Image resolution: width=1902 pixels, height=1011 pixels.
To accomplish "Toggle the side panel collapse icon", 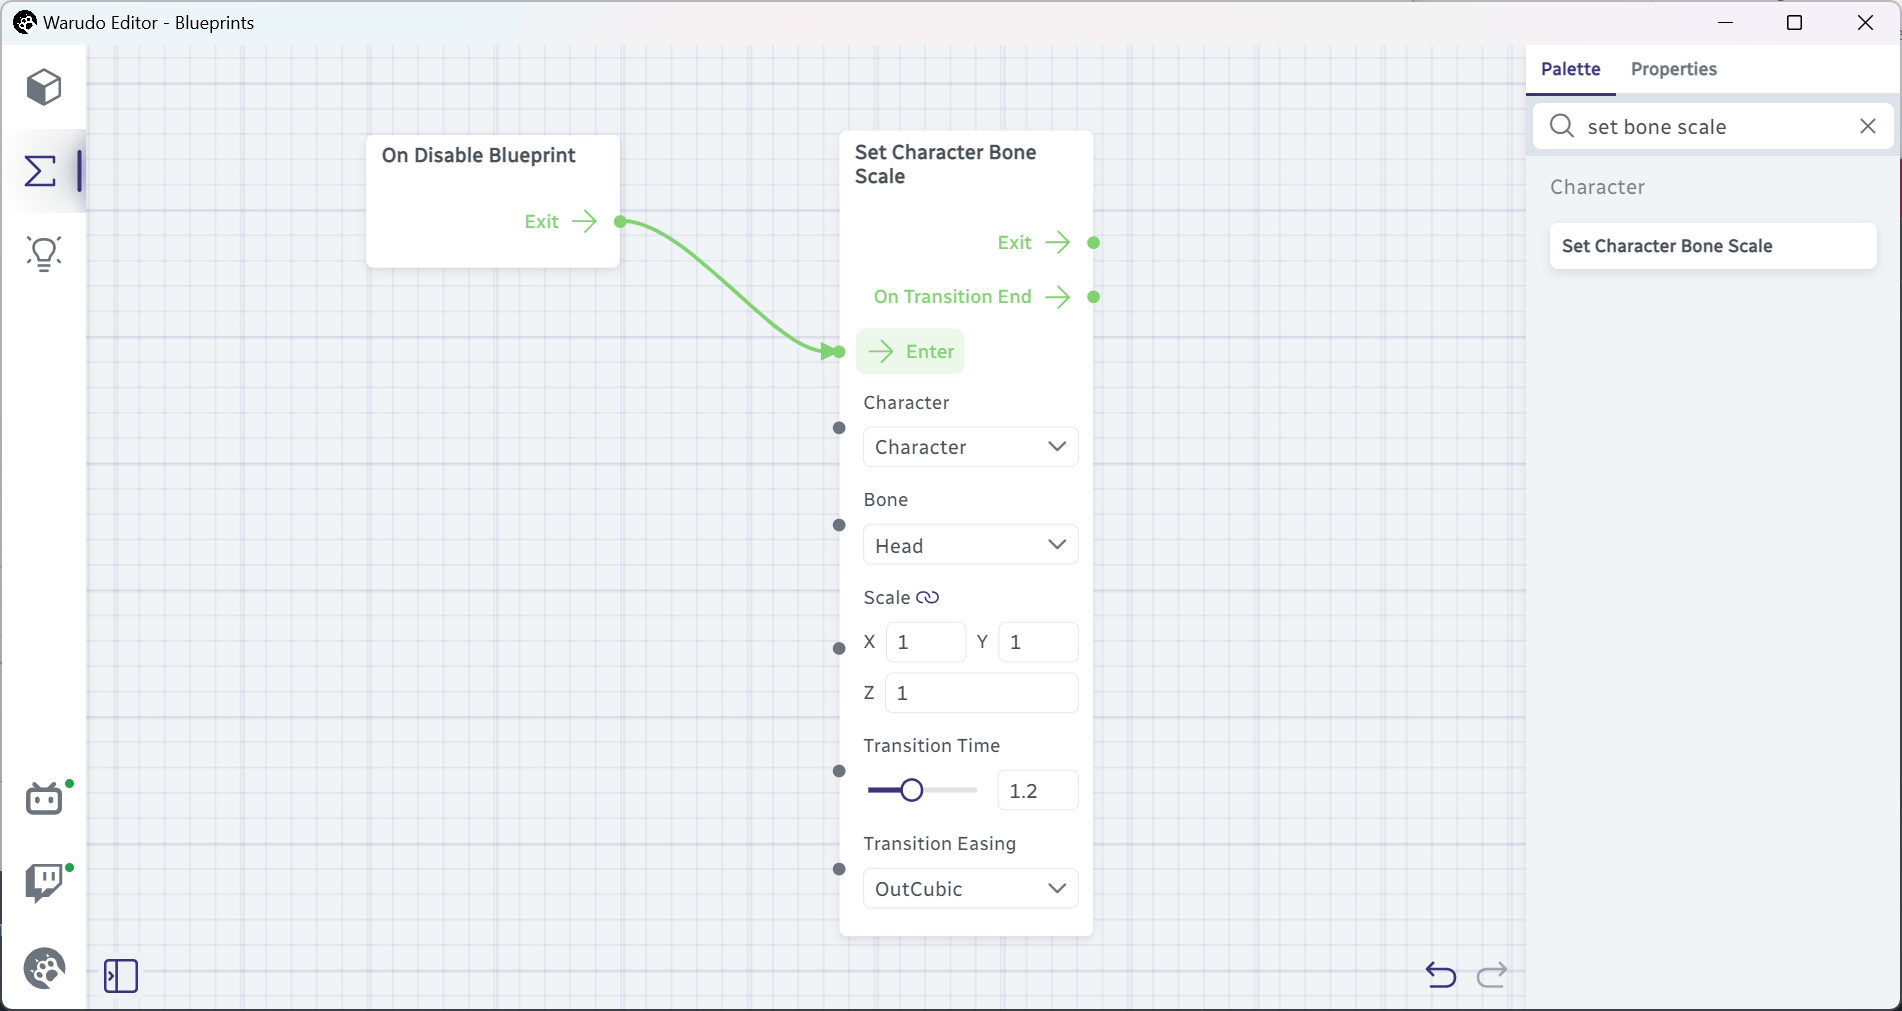I will [x=121, y=976].
